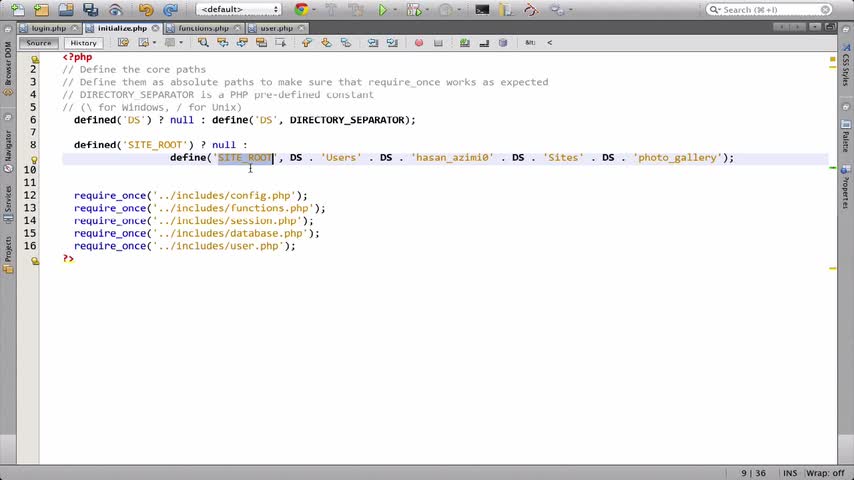The width and height of the screenshot is (854, 480).
Task: Click the Toggle Bookmark icon
Action: (346, 42)
